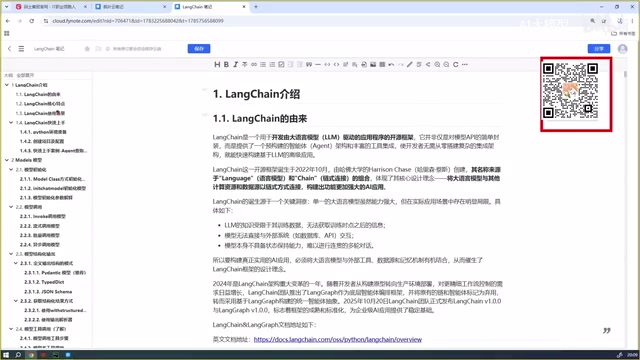Screen dimensions: 640x360
Task: Click 全部展开 to expand the outline
Action: click(25, 76)
